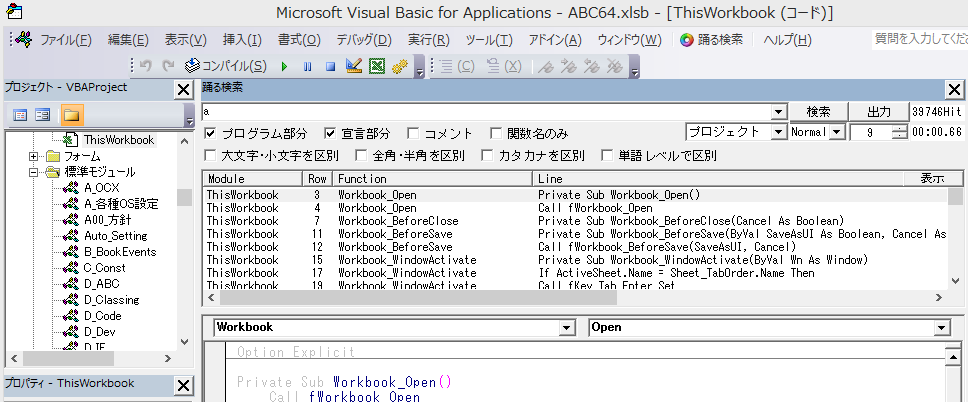The width and height of the screenshot is (968, 402).
Task: Enable 大文字・小文字を区別 checkbox
Action: tap(211, 156)
